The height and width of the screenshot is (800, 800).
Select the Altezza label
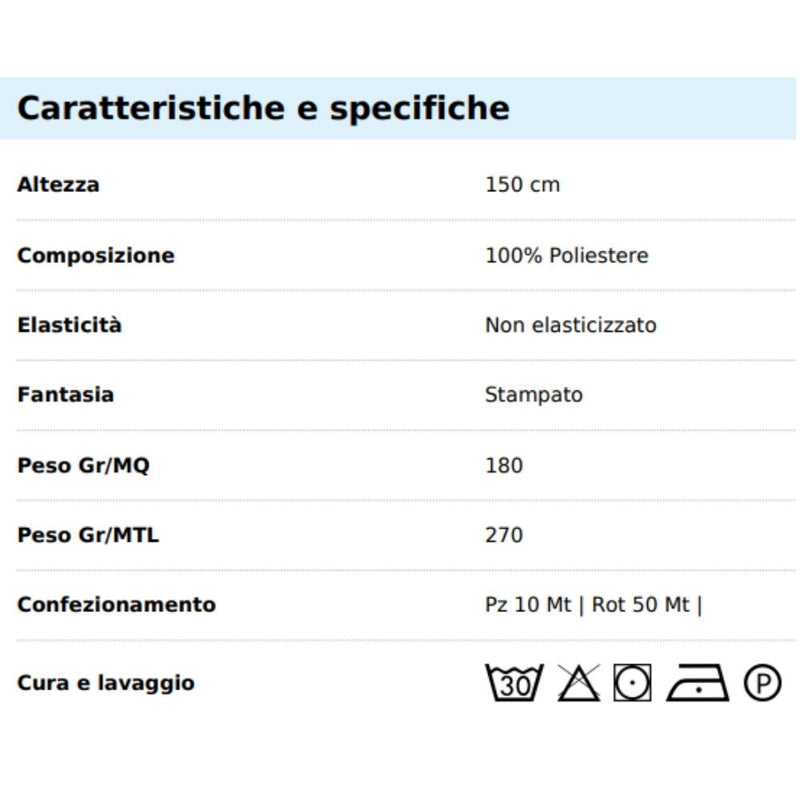point(58,184)
